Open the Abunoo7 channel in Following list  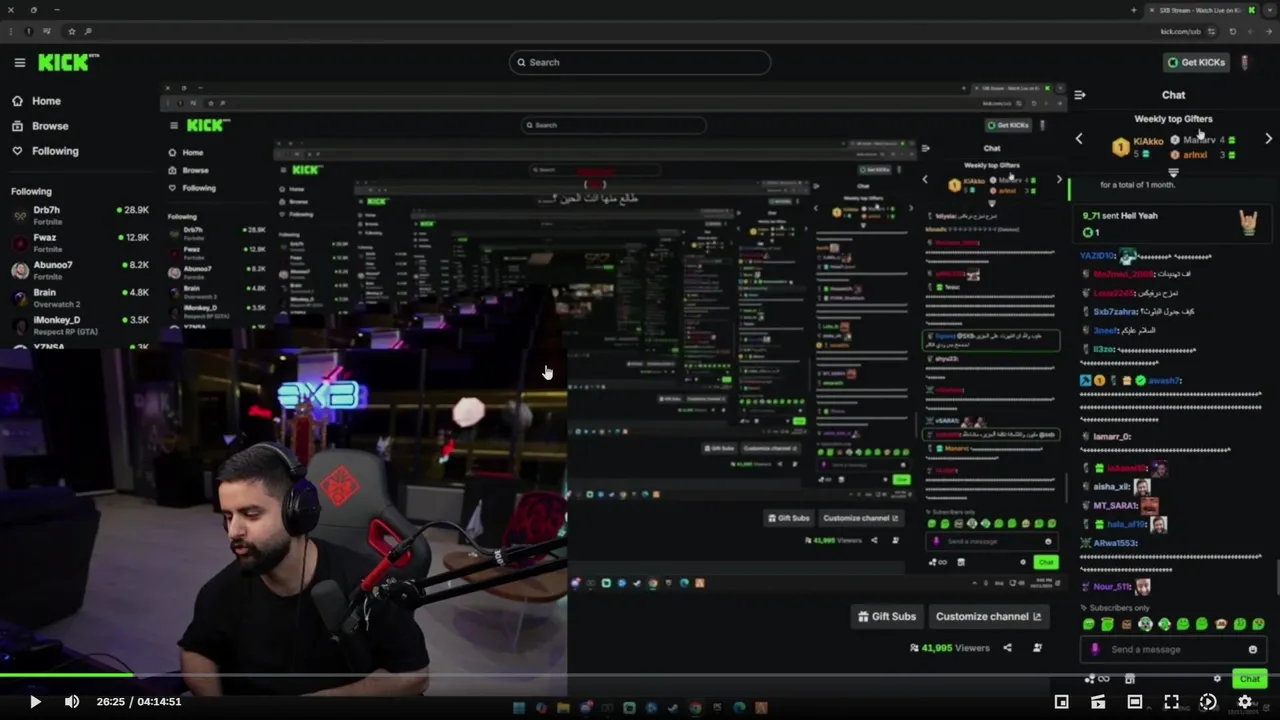coord(80,270)
